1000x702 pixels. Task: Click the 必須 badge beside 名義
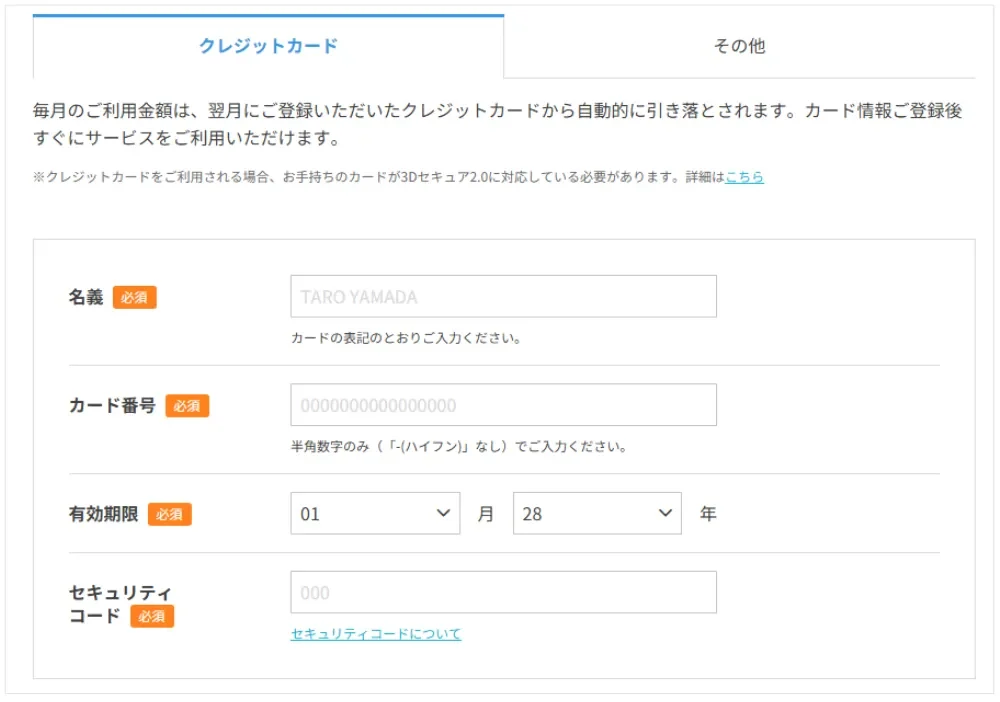pos(135,297)
